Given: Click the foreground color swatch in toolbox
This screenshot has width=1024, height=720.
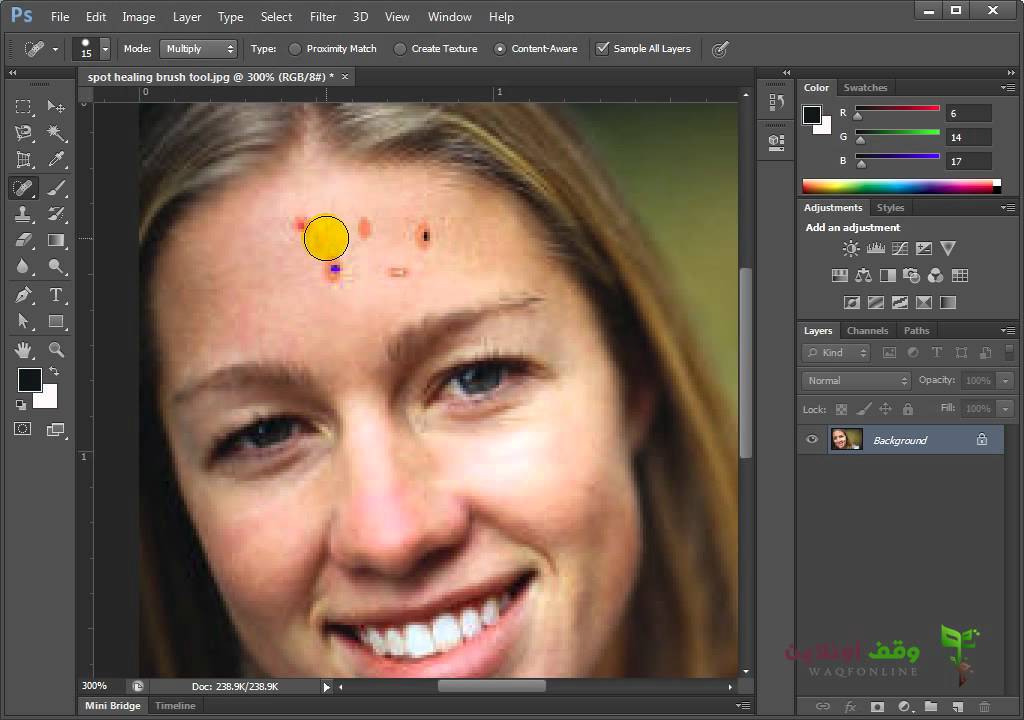Looking at the screenshot, I should (29, 380).
